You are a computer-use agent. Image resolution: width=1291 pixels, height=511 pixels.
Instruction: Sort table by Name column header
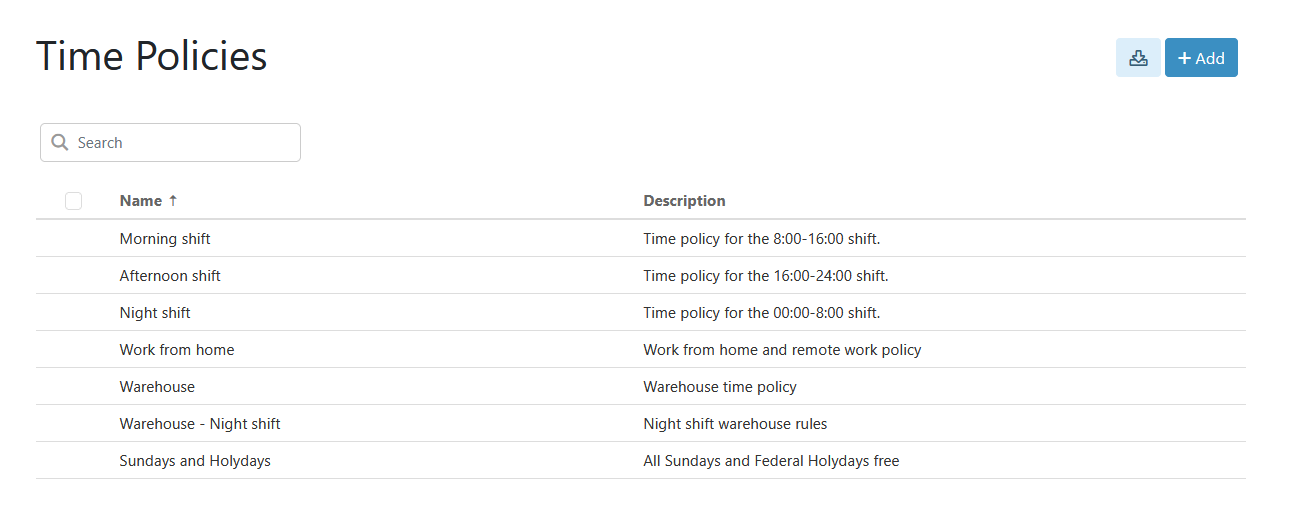coord(141,200)
